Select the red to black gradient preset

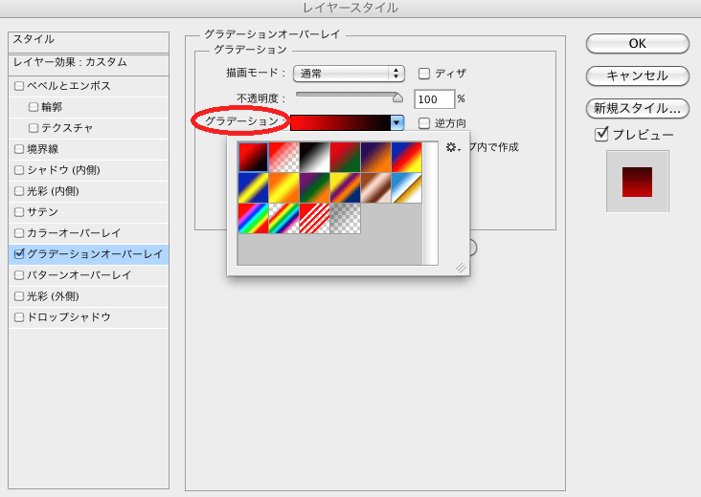click(x=253, y=157)
